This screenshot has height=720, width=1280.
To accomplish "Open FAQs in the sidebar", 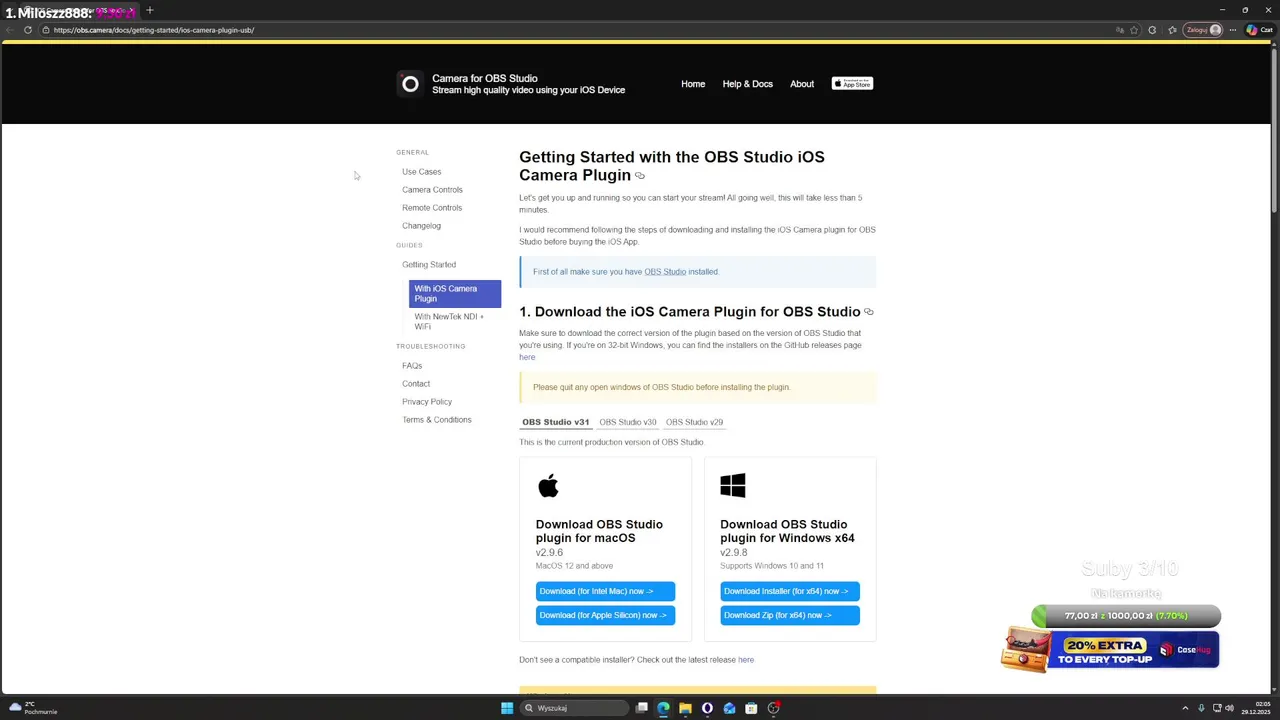I will (x=412, y=366).
